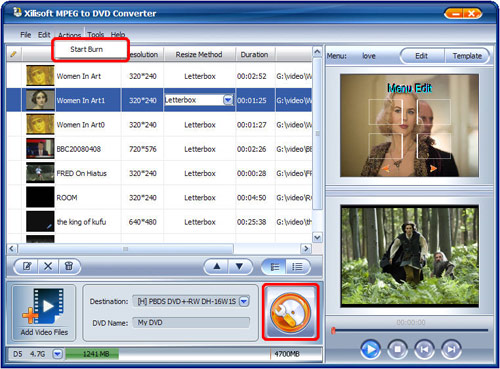Click the edit file pencil icon
The width and height of the screenshot is (500, 369).
pyautogui.click(x=27, y=266)
